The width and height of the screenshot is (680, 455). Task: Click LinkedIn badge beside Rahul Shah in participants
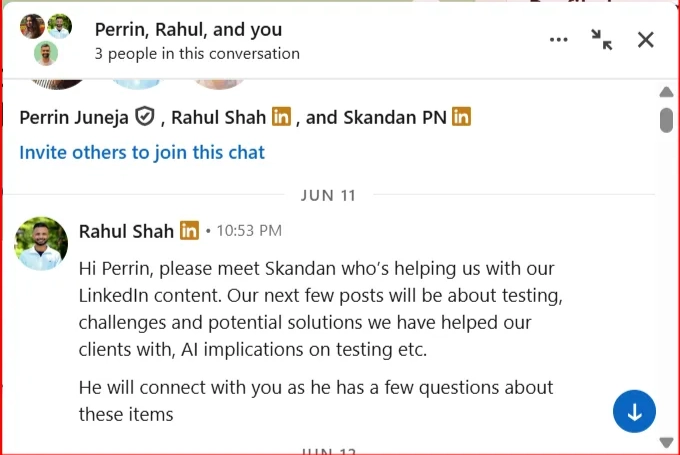pyautogui.click(x=282, y=117)
